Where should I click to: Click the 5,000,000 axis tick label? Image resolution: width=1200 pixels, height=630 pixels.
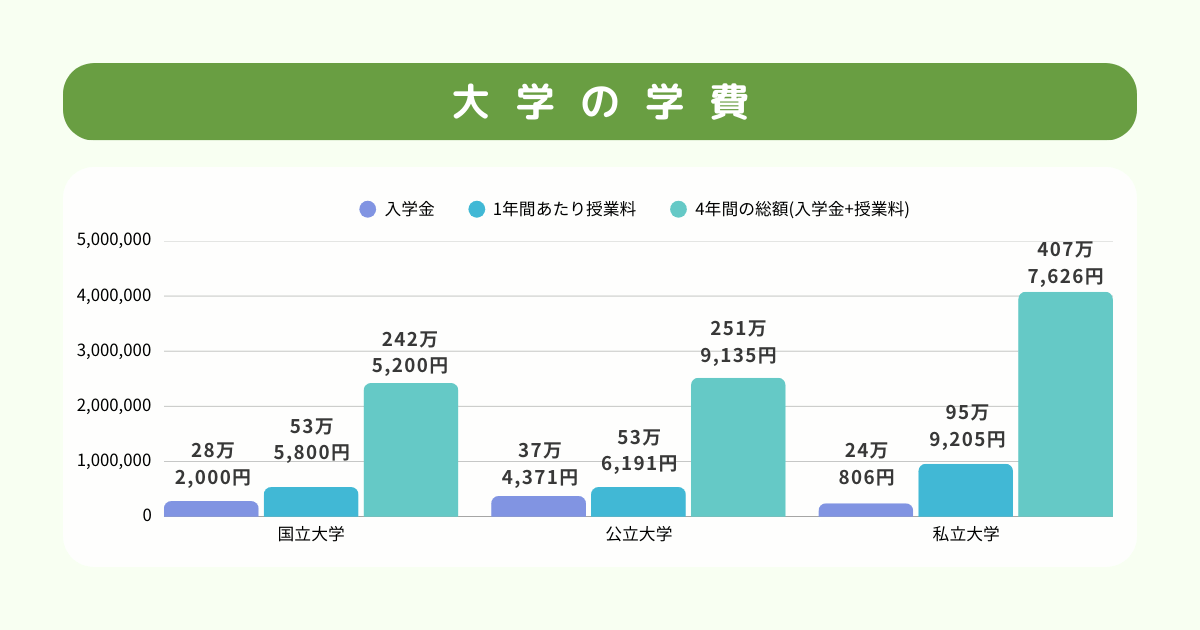[x=114, y=241]
